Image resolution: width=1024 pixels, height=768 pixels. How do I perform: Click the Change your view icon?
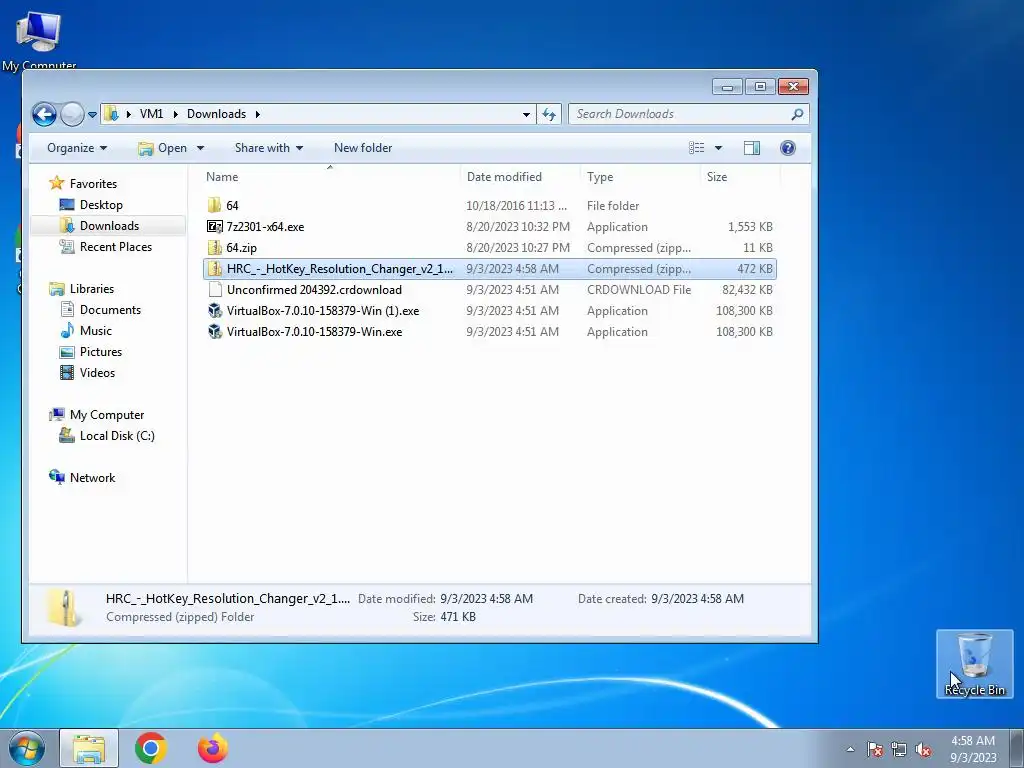click(697, 148)
